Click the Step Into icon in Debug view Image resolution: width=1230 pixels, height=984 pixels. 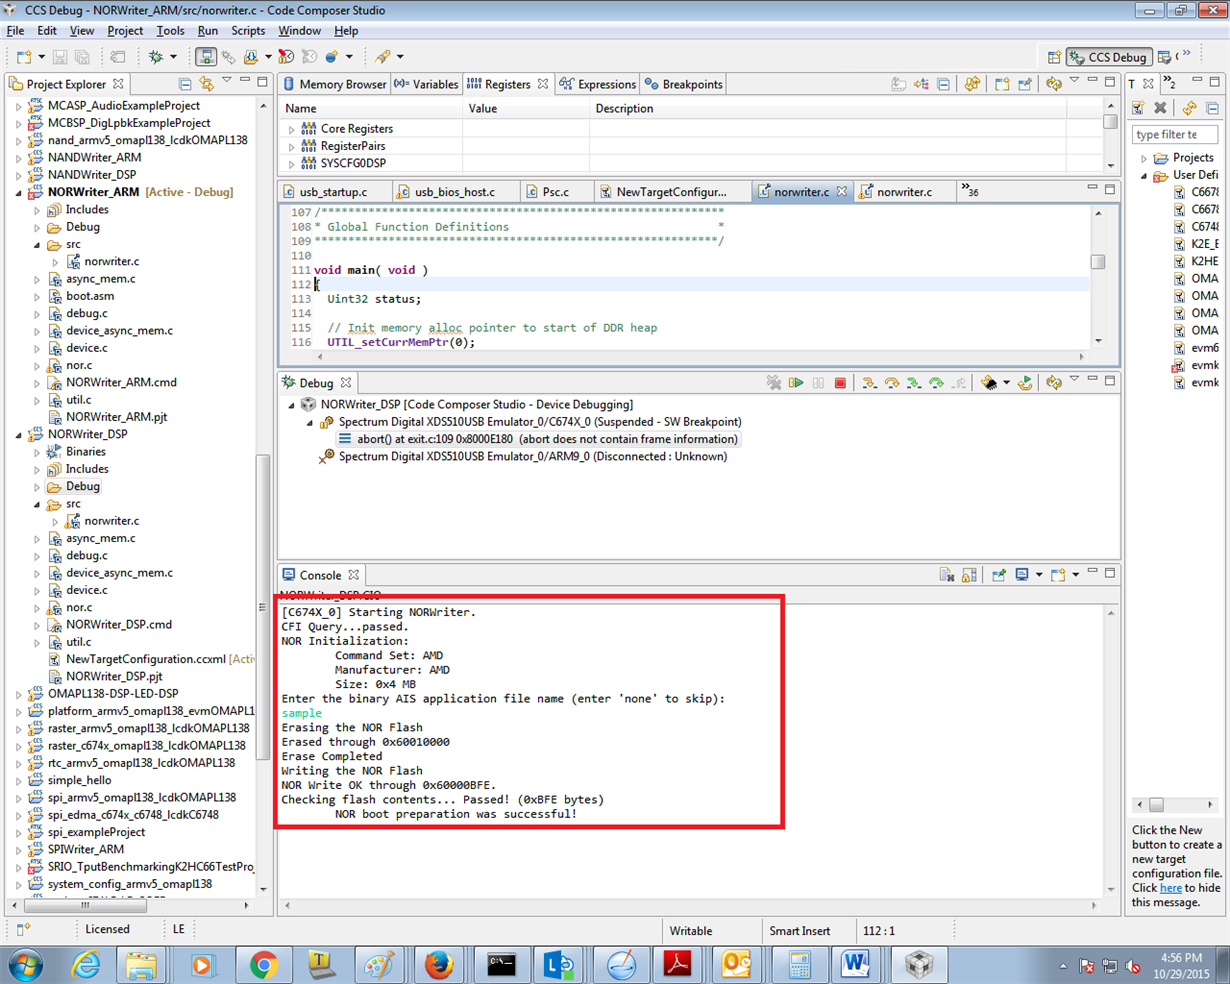click(x=869, y=383)
